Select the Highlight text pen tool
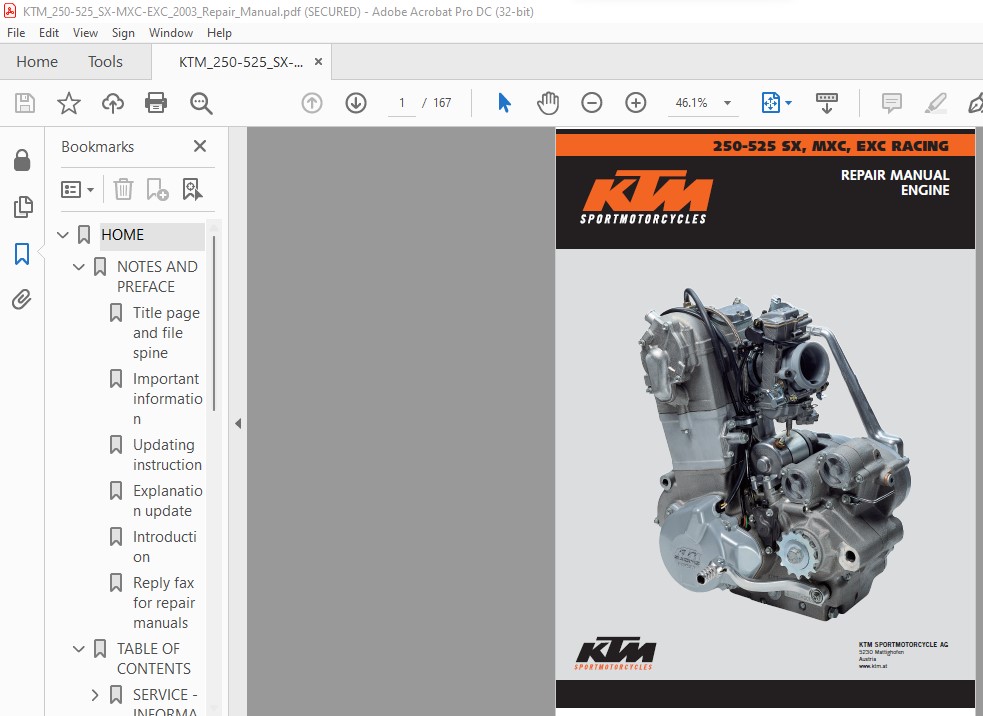983x716 pixels. tap(935, 103)
